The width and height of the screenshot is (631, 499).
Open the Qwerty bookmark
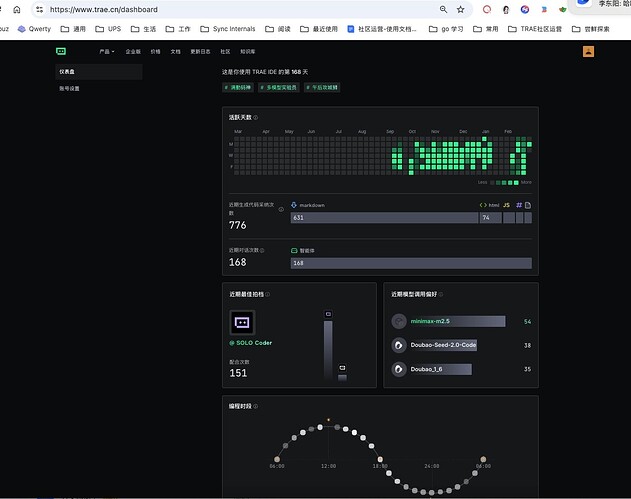35,29
